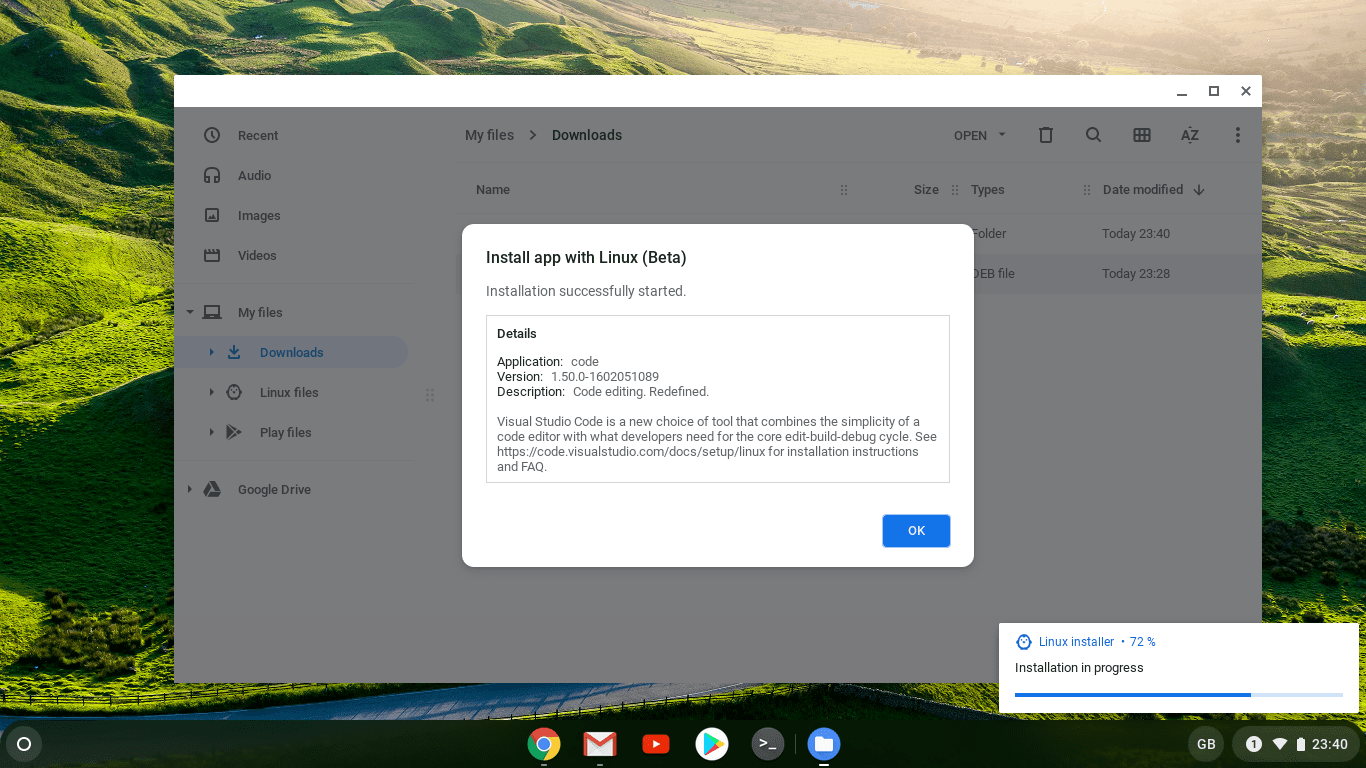Start a file search with the magnifier icon
1366x768 pixels.
pyautogui.click(x=1093, y=135)
